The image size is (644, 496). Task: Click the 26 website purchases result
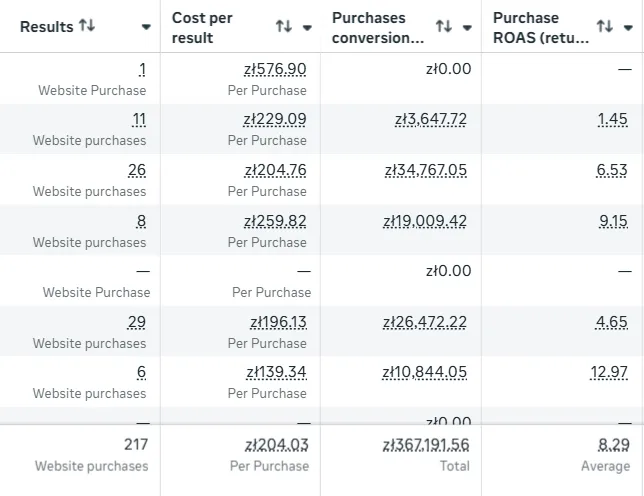pyautogui.click(x=137, y=170)
